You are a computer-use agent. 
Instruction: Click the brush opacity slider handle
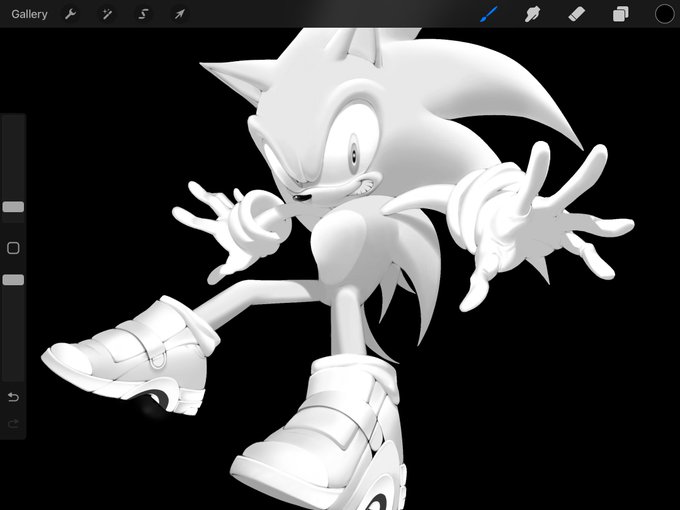click(13, 280)
